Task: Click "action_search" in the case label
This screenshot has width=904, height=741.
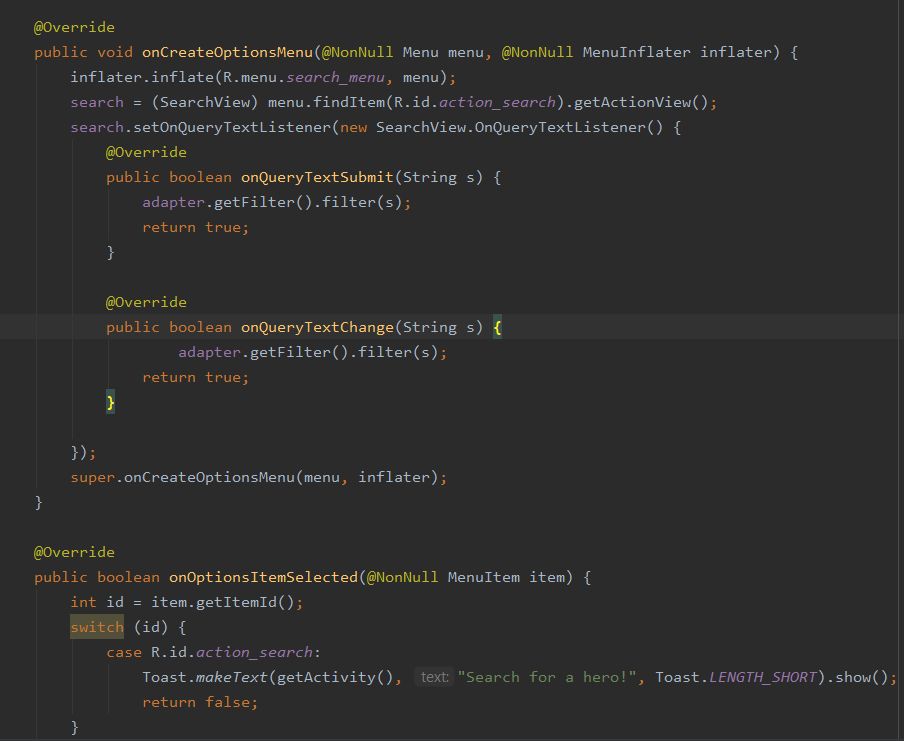Action: [x=254, y=652]
